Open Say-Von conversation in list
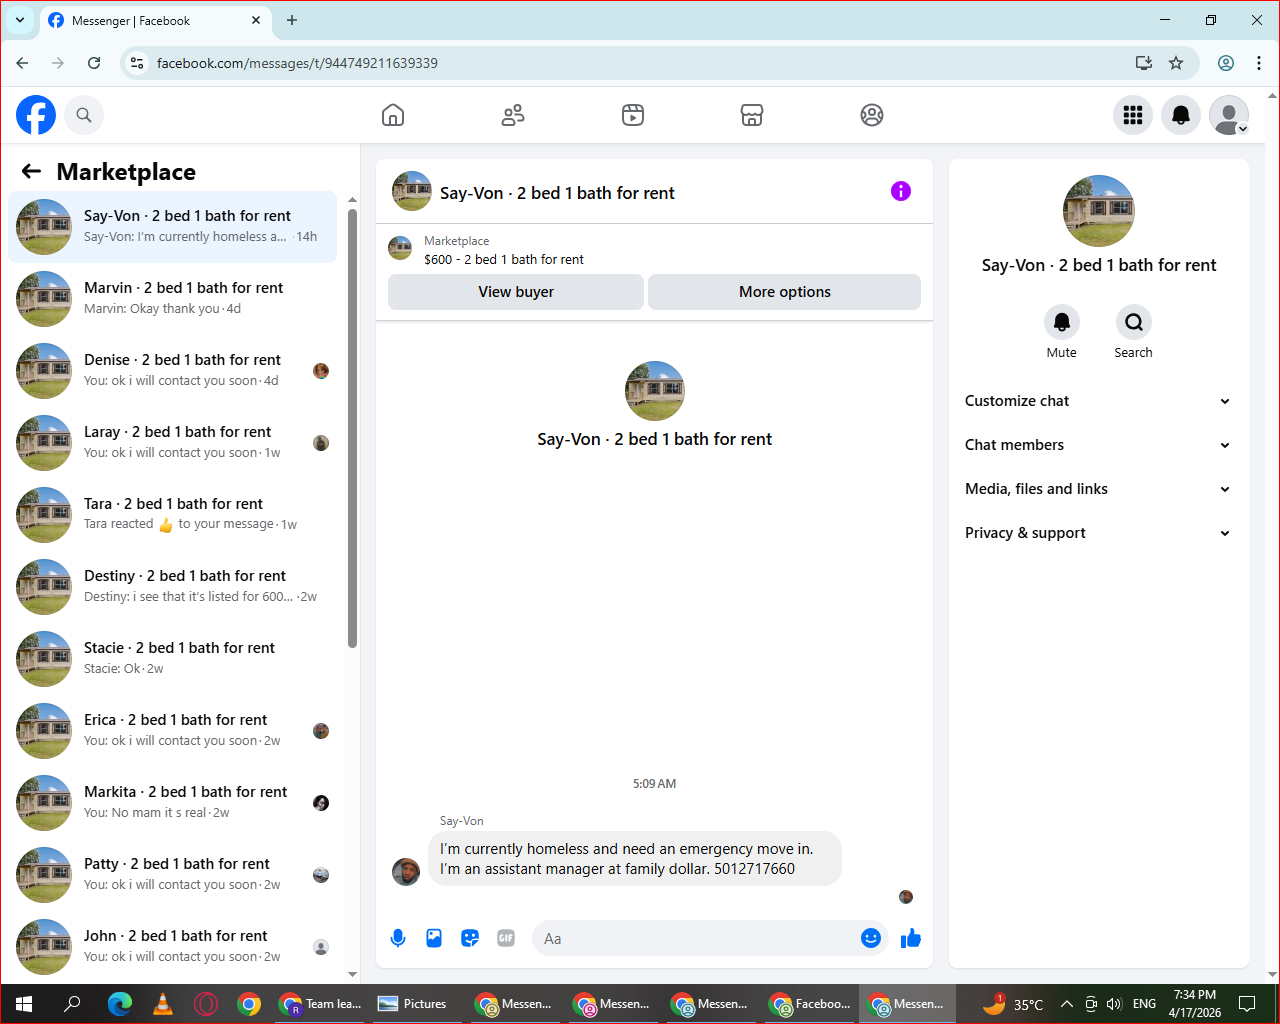This screenshot has height=1024, width=1280. click(x=173, y=227)
